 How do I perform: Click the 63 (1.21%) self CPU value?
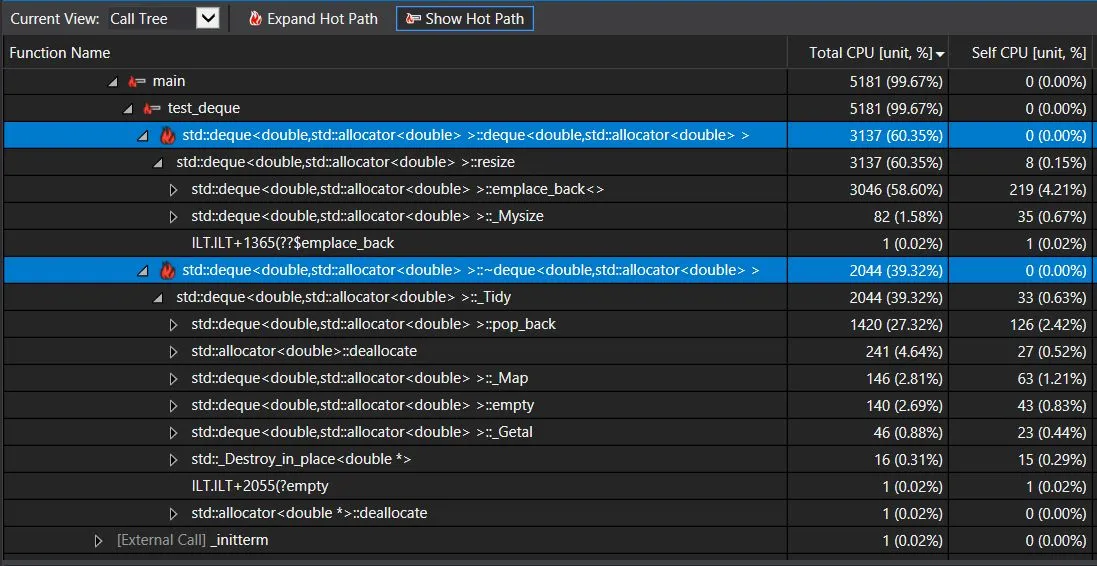pyautogui.click(x=1054, y=378)
